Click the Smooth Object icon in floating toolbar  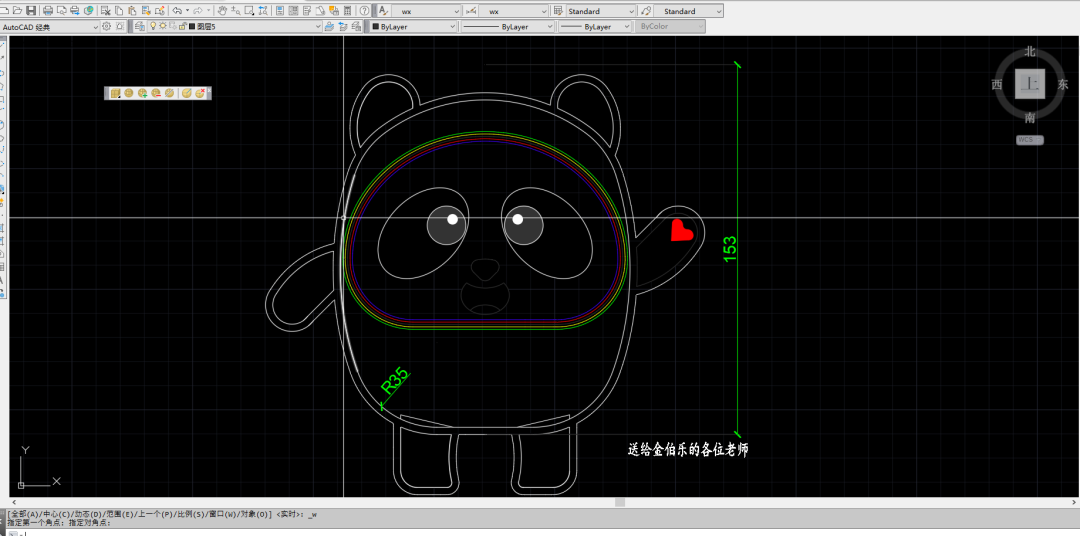click(128, 93)
